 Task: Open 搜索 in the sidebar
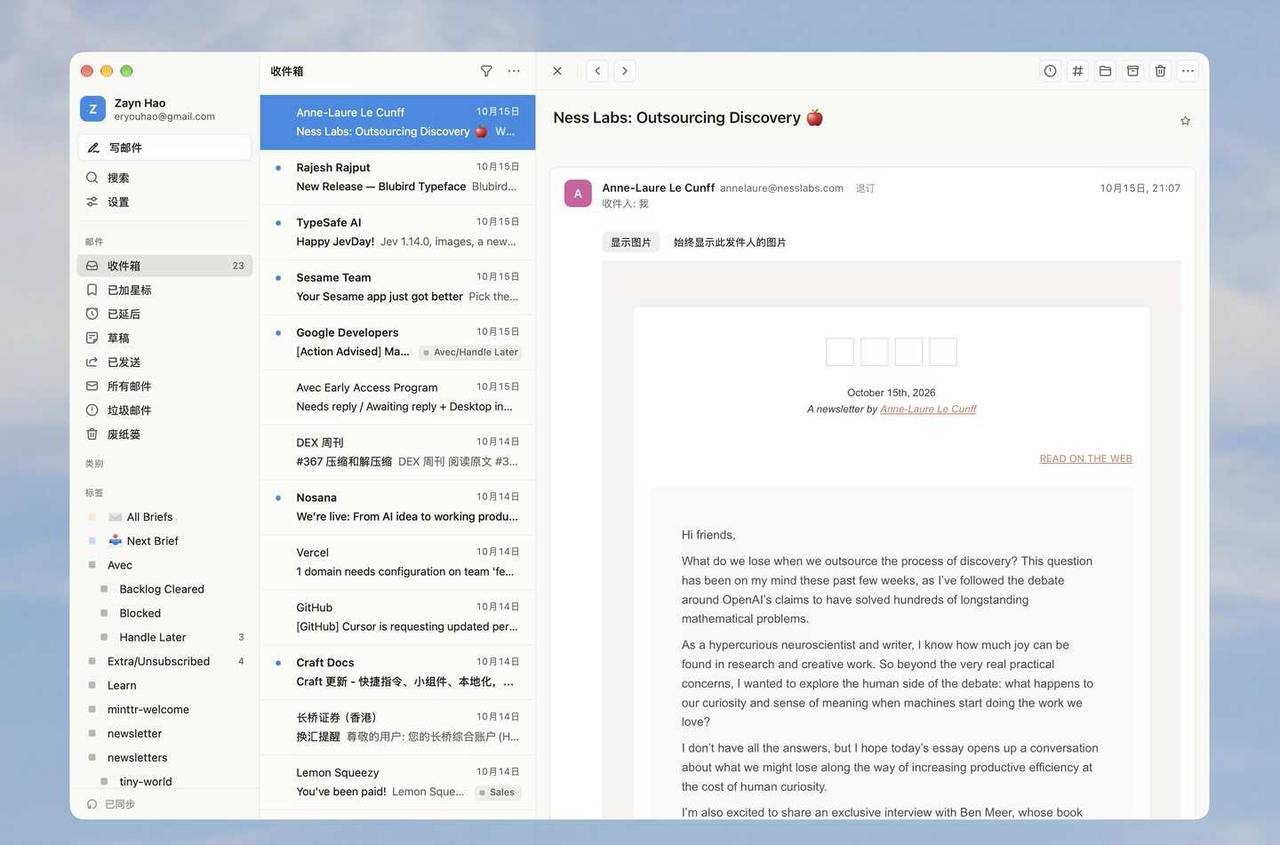165,178
